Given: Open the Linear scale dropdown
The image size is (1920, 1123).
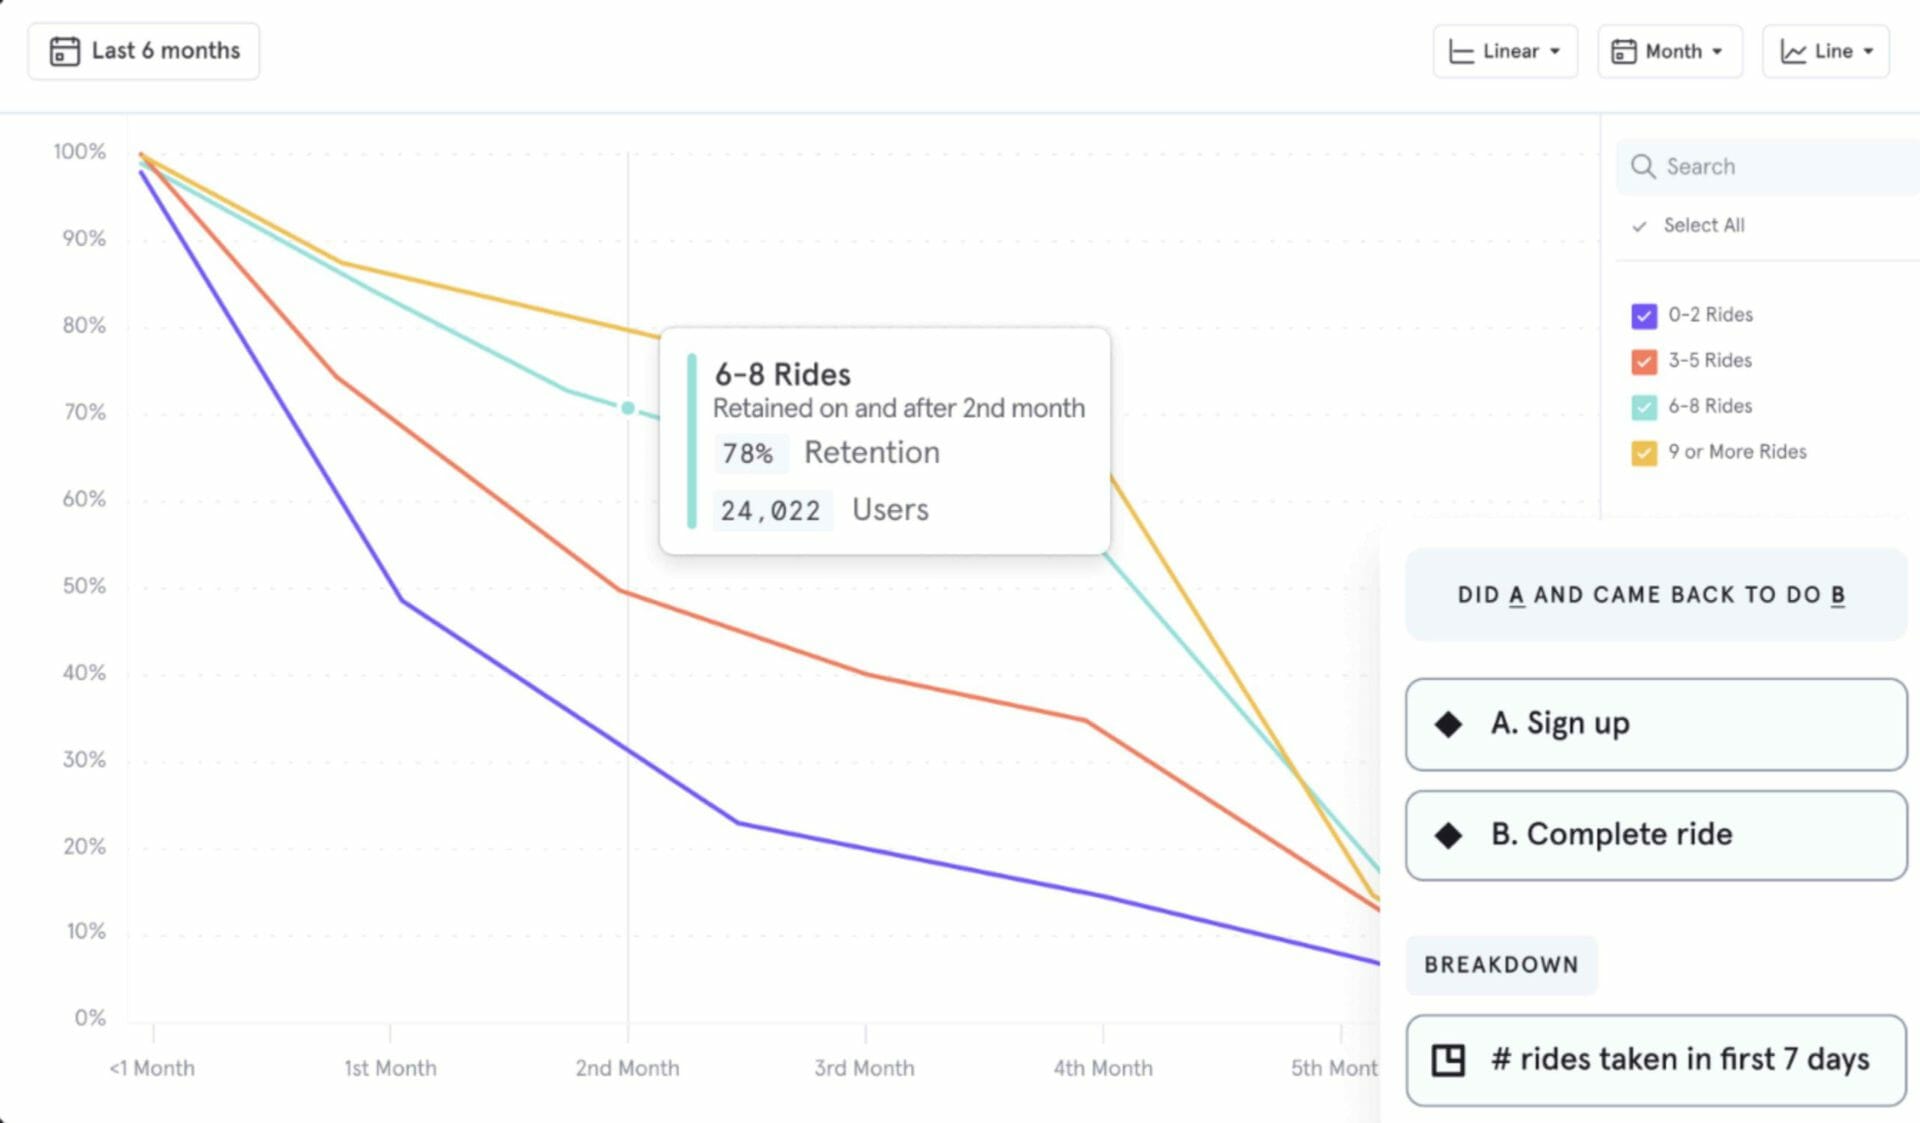Looking at the screenshot, I should click(1505, 52).
